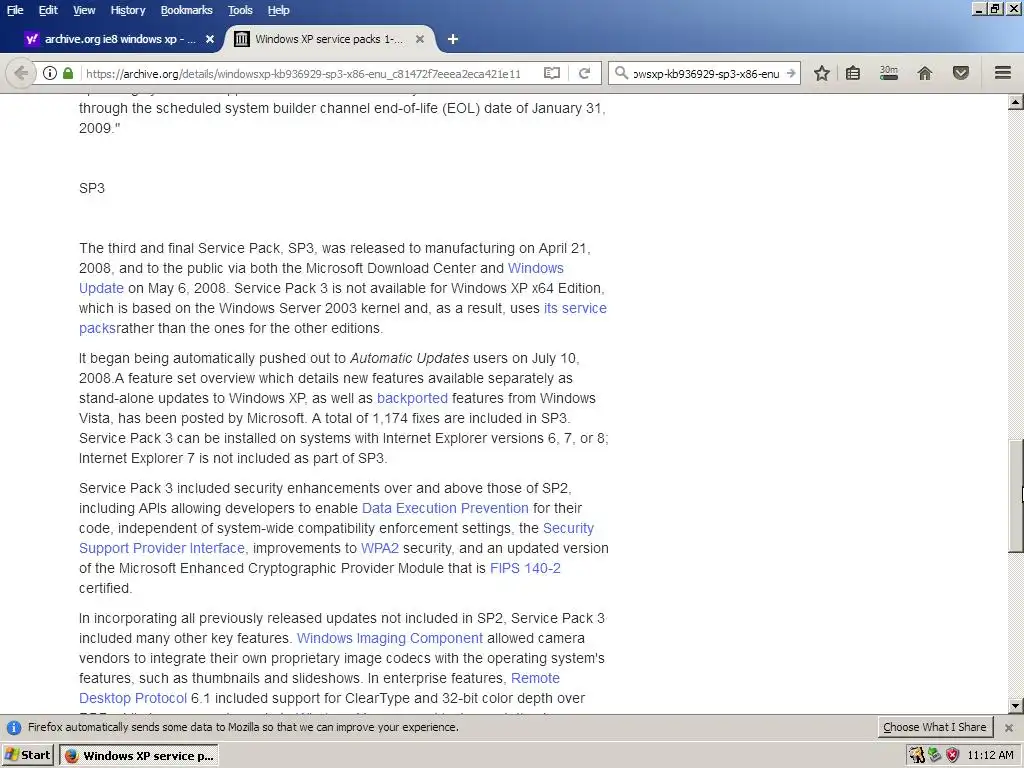Open Windows Imaging Component link
Screen dimensions: 1024x768
click(x=390, y=638)
